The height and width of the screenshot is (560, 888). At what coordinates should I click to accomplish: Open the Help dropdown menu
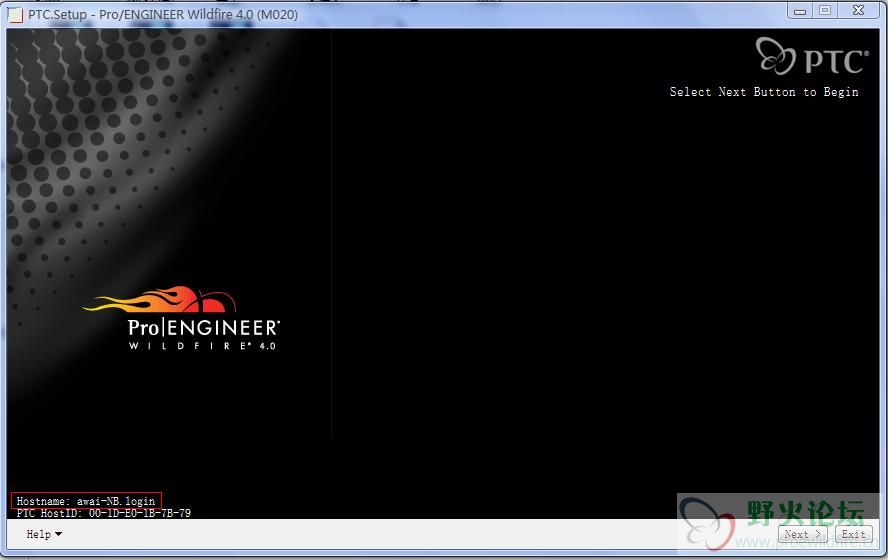(44, 534)
